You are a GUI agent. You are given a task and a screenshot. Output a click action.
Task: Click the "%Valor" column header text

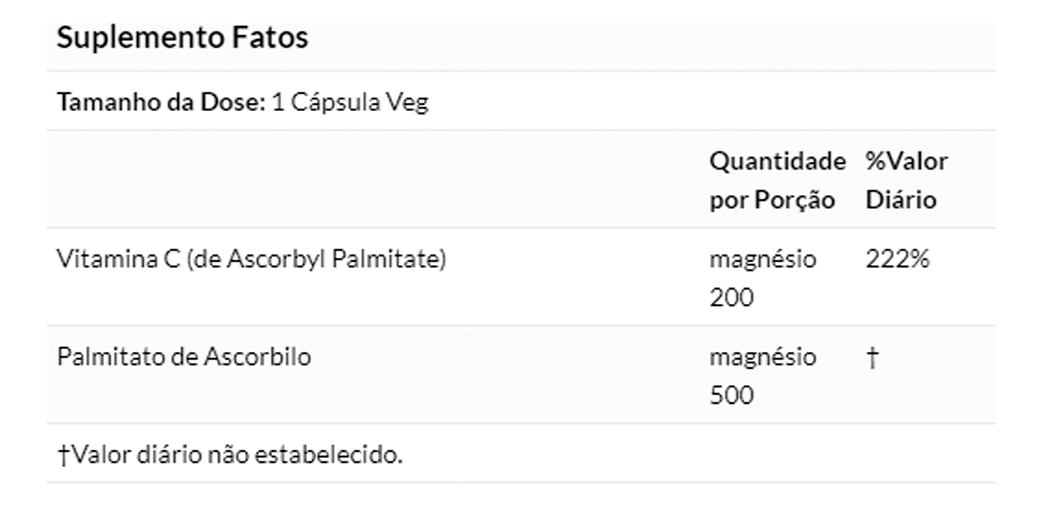click(x=906, y=161)
